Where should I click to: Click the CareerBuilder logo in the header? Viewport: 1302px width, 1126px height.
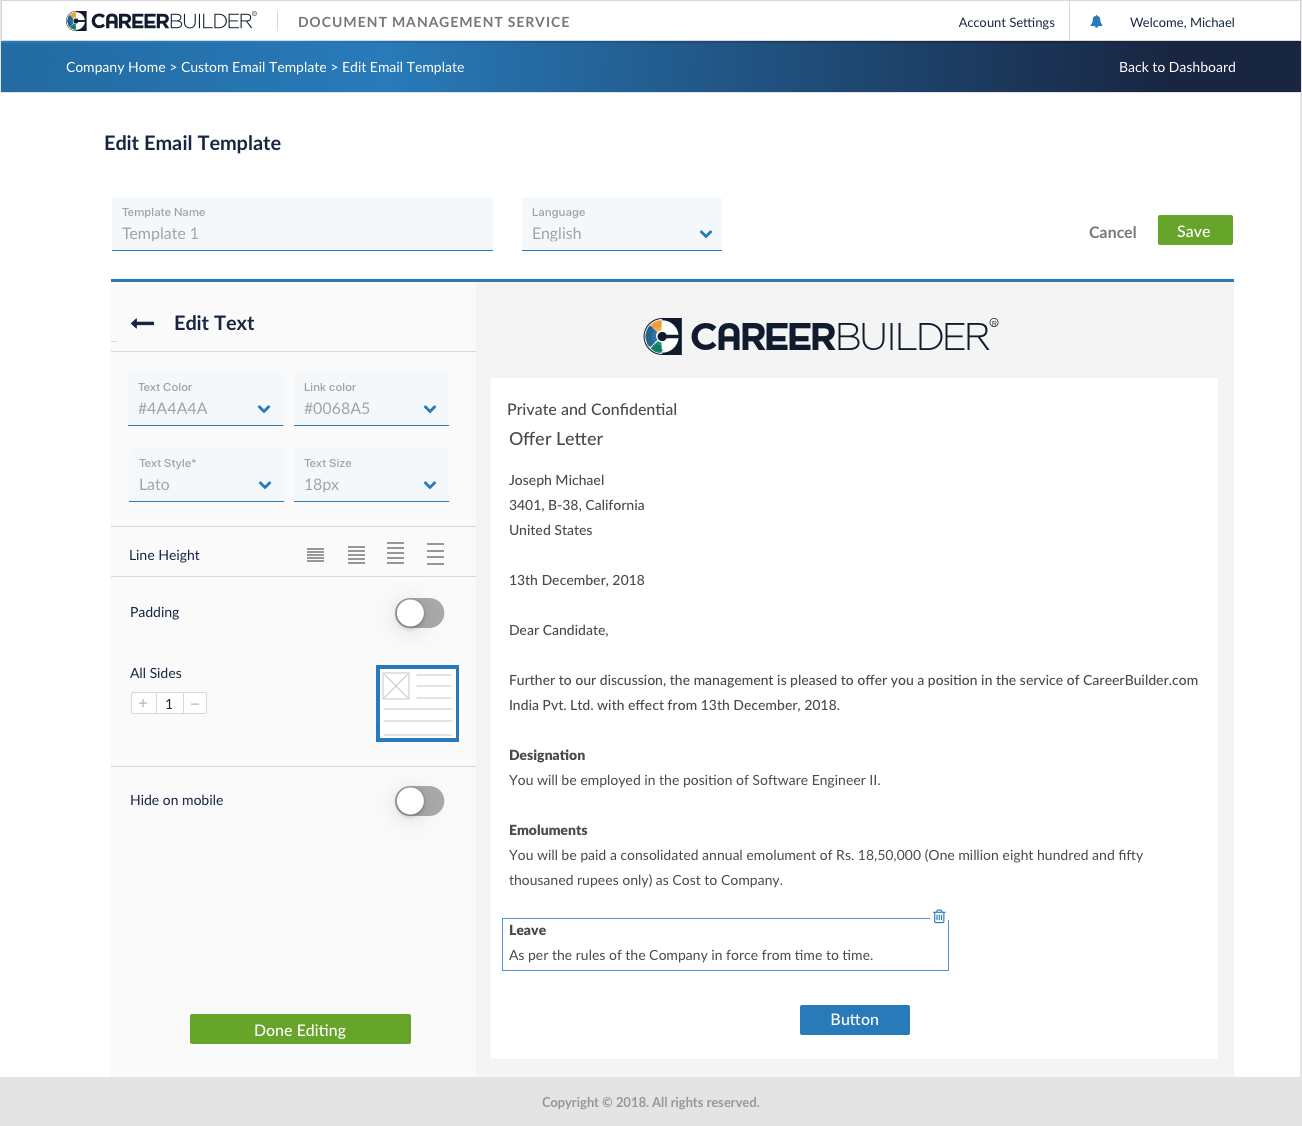161,21
